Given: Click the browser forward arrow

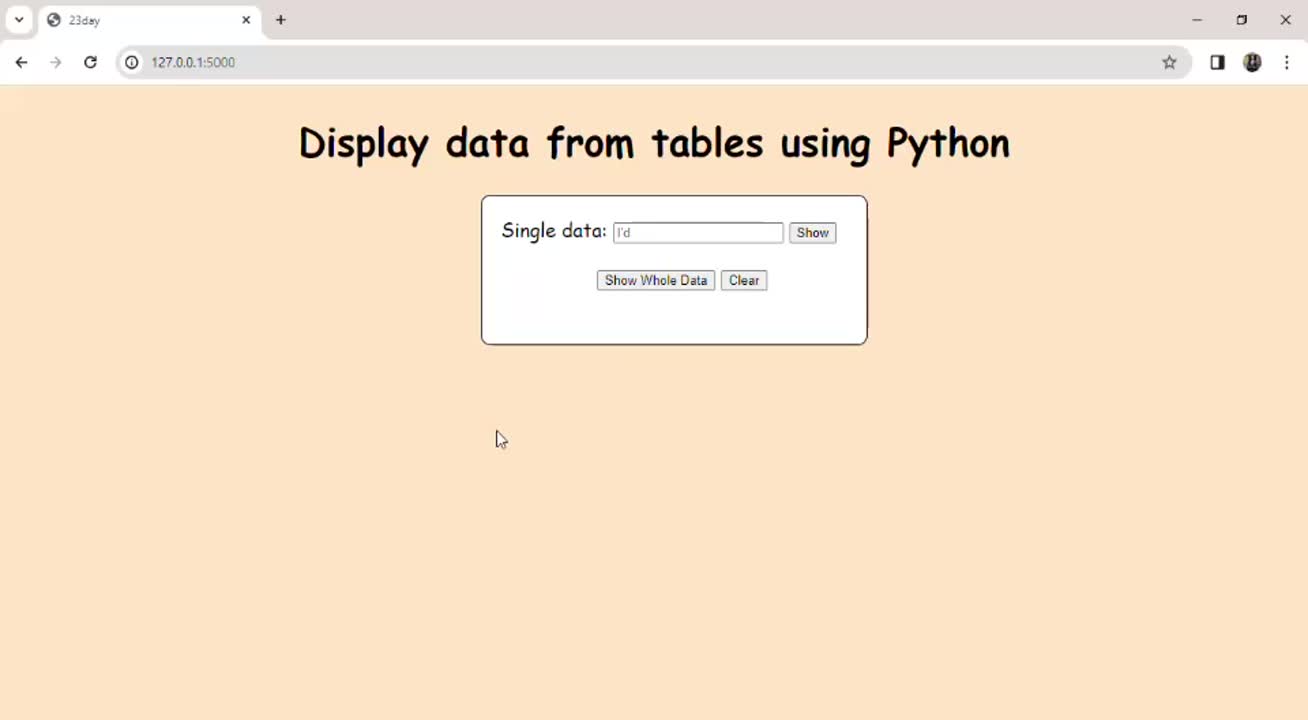Looking at the screenshot, I should [x=56, y=62].
